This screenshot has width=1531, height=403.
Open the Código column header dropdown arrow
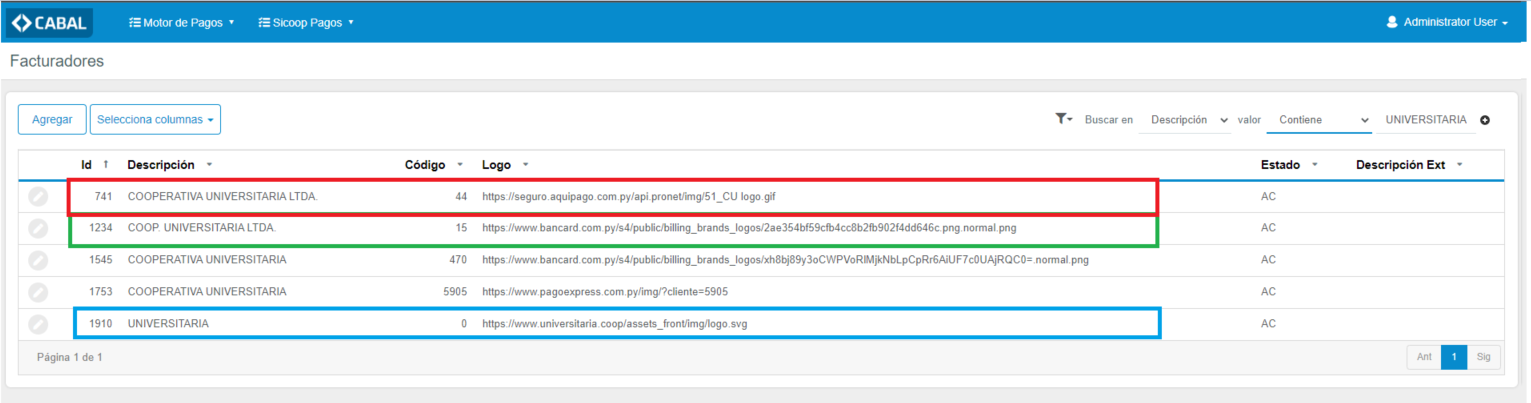click(460, 165)
